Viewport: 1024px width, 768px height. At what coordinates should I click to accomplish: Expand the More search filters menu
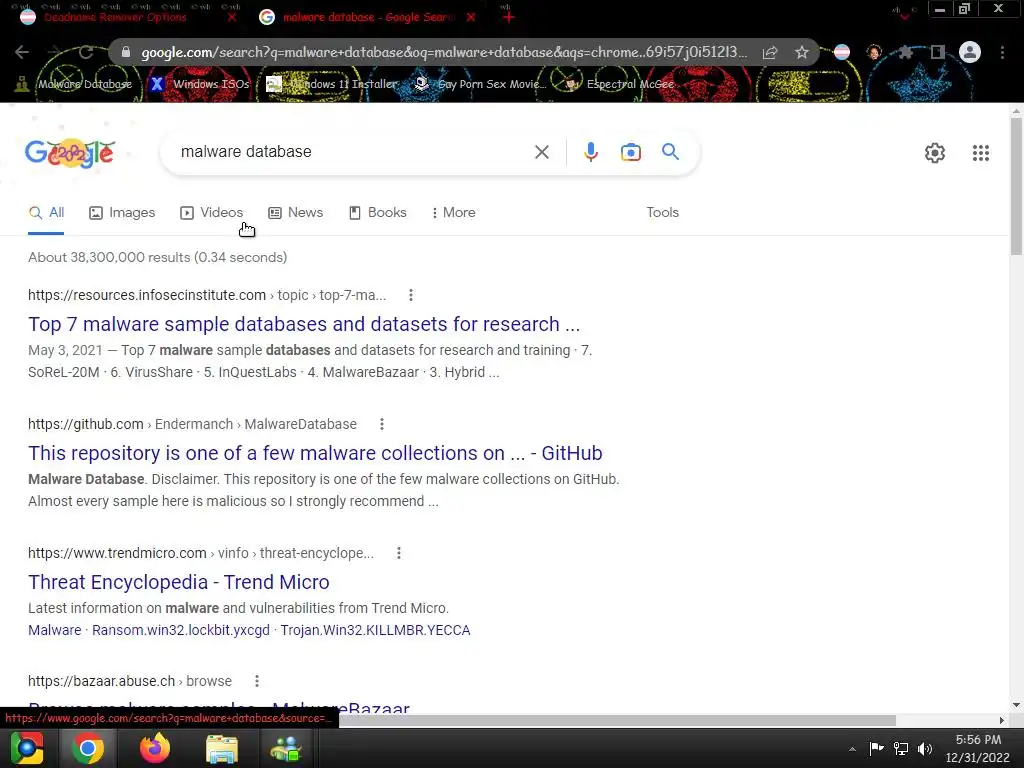point(453,212)
